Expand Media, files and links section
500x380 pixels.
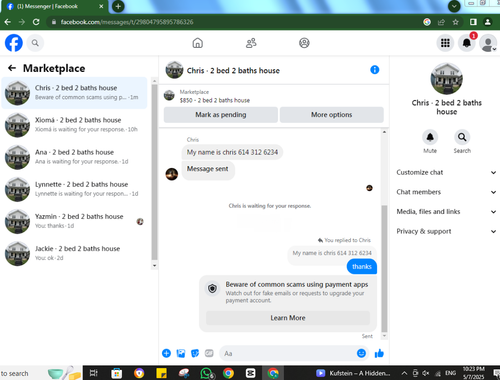(x=446, y=212)
